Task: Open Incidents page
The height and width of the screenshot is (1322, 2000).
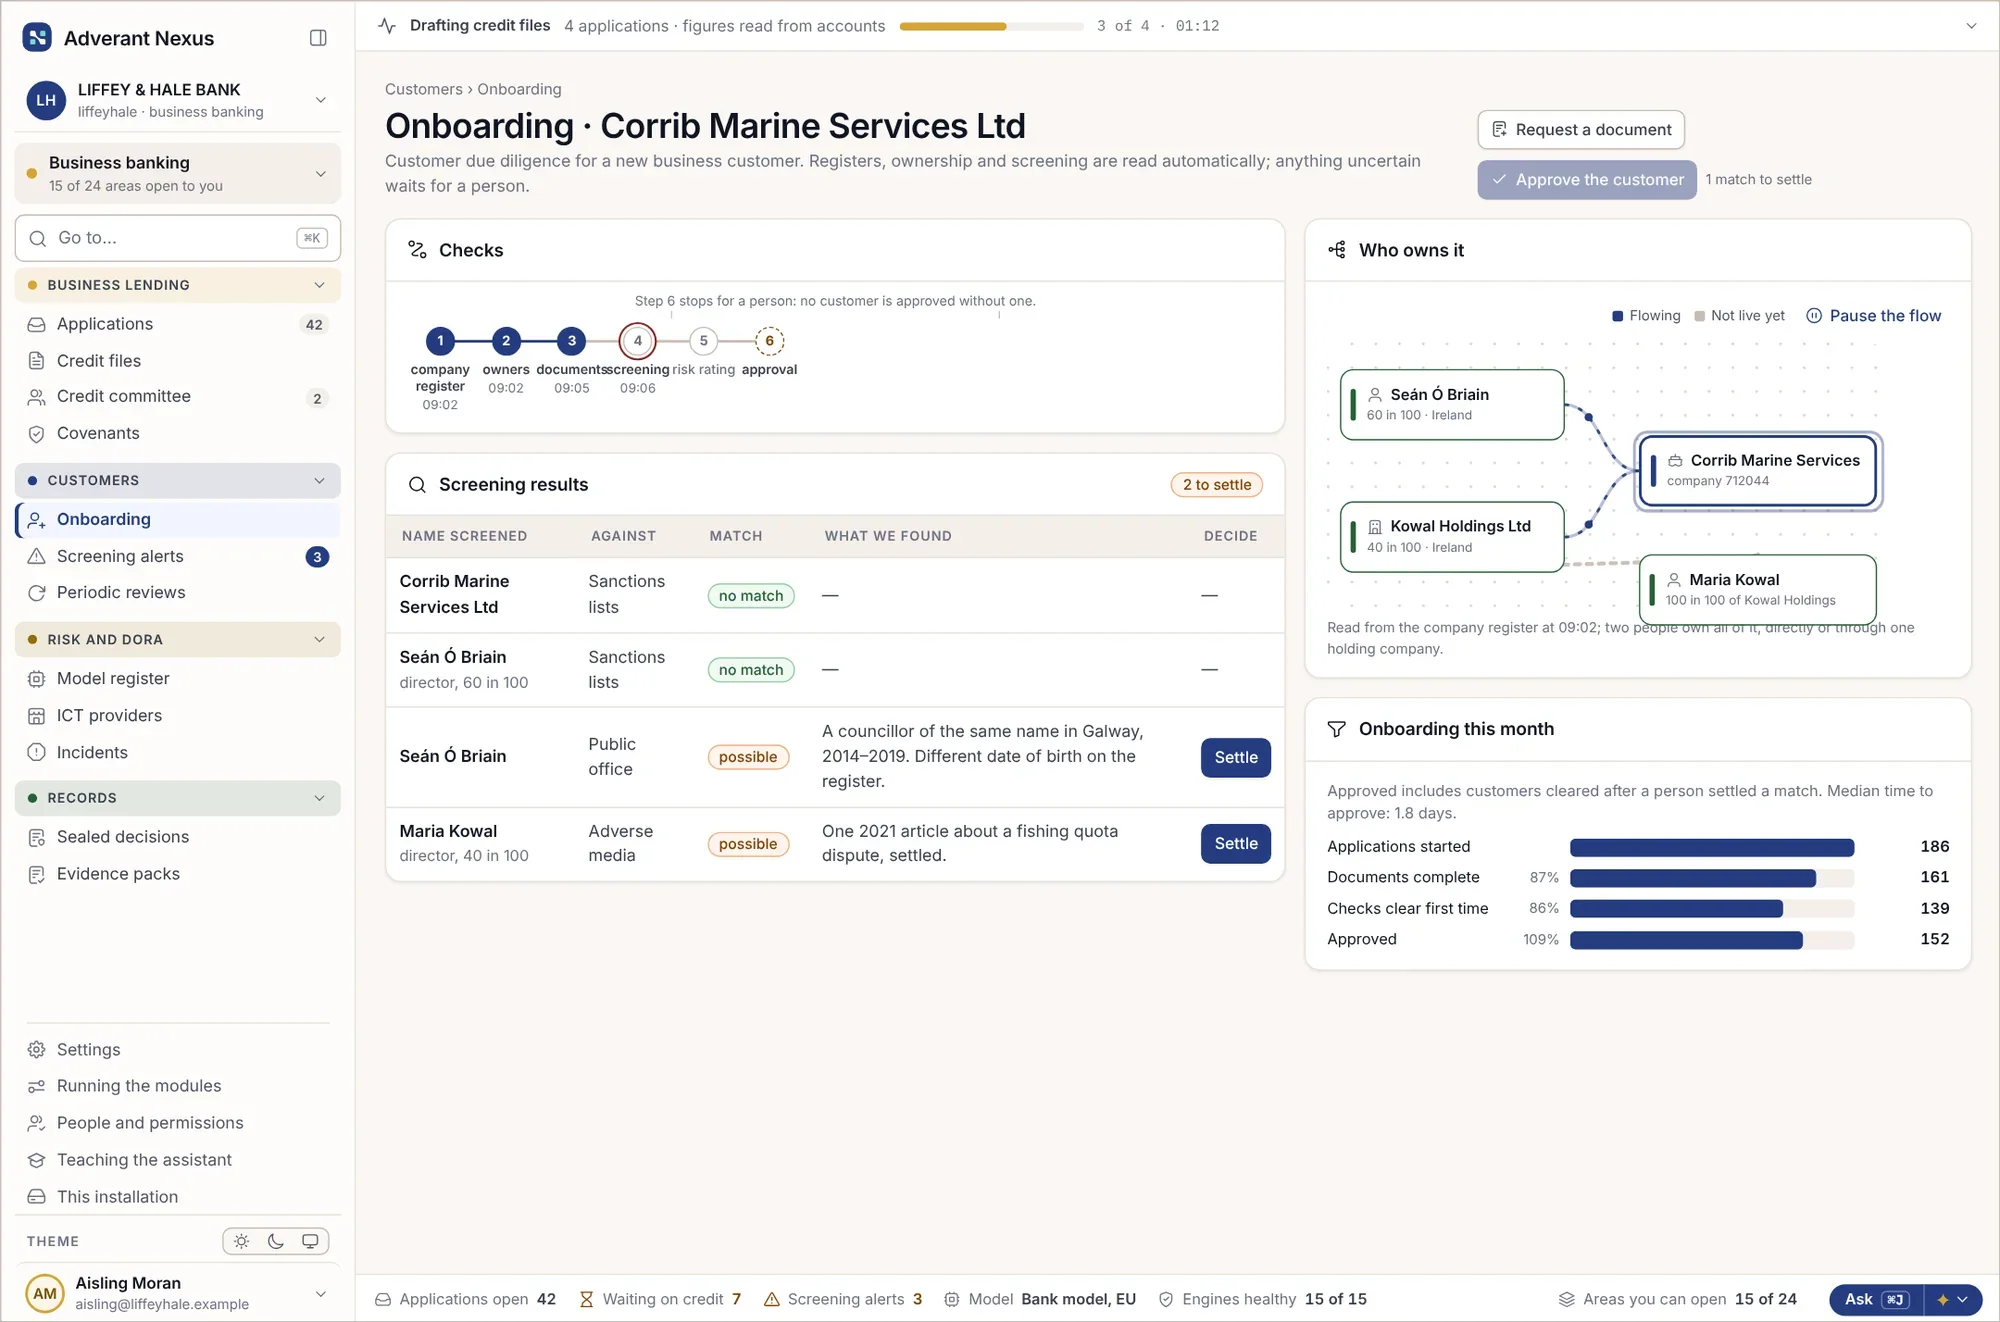Action: pos(178,753)
